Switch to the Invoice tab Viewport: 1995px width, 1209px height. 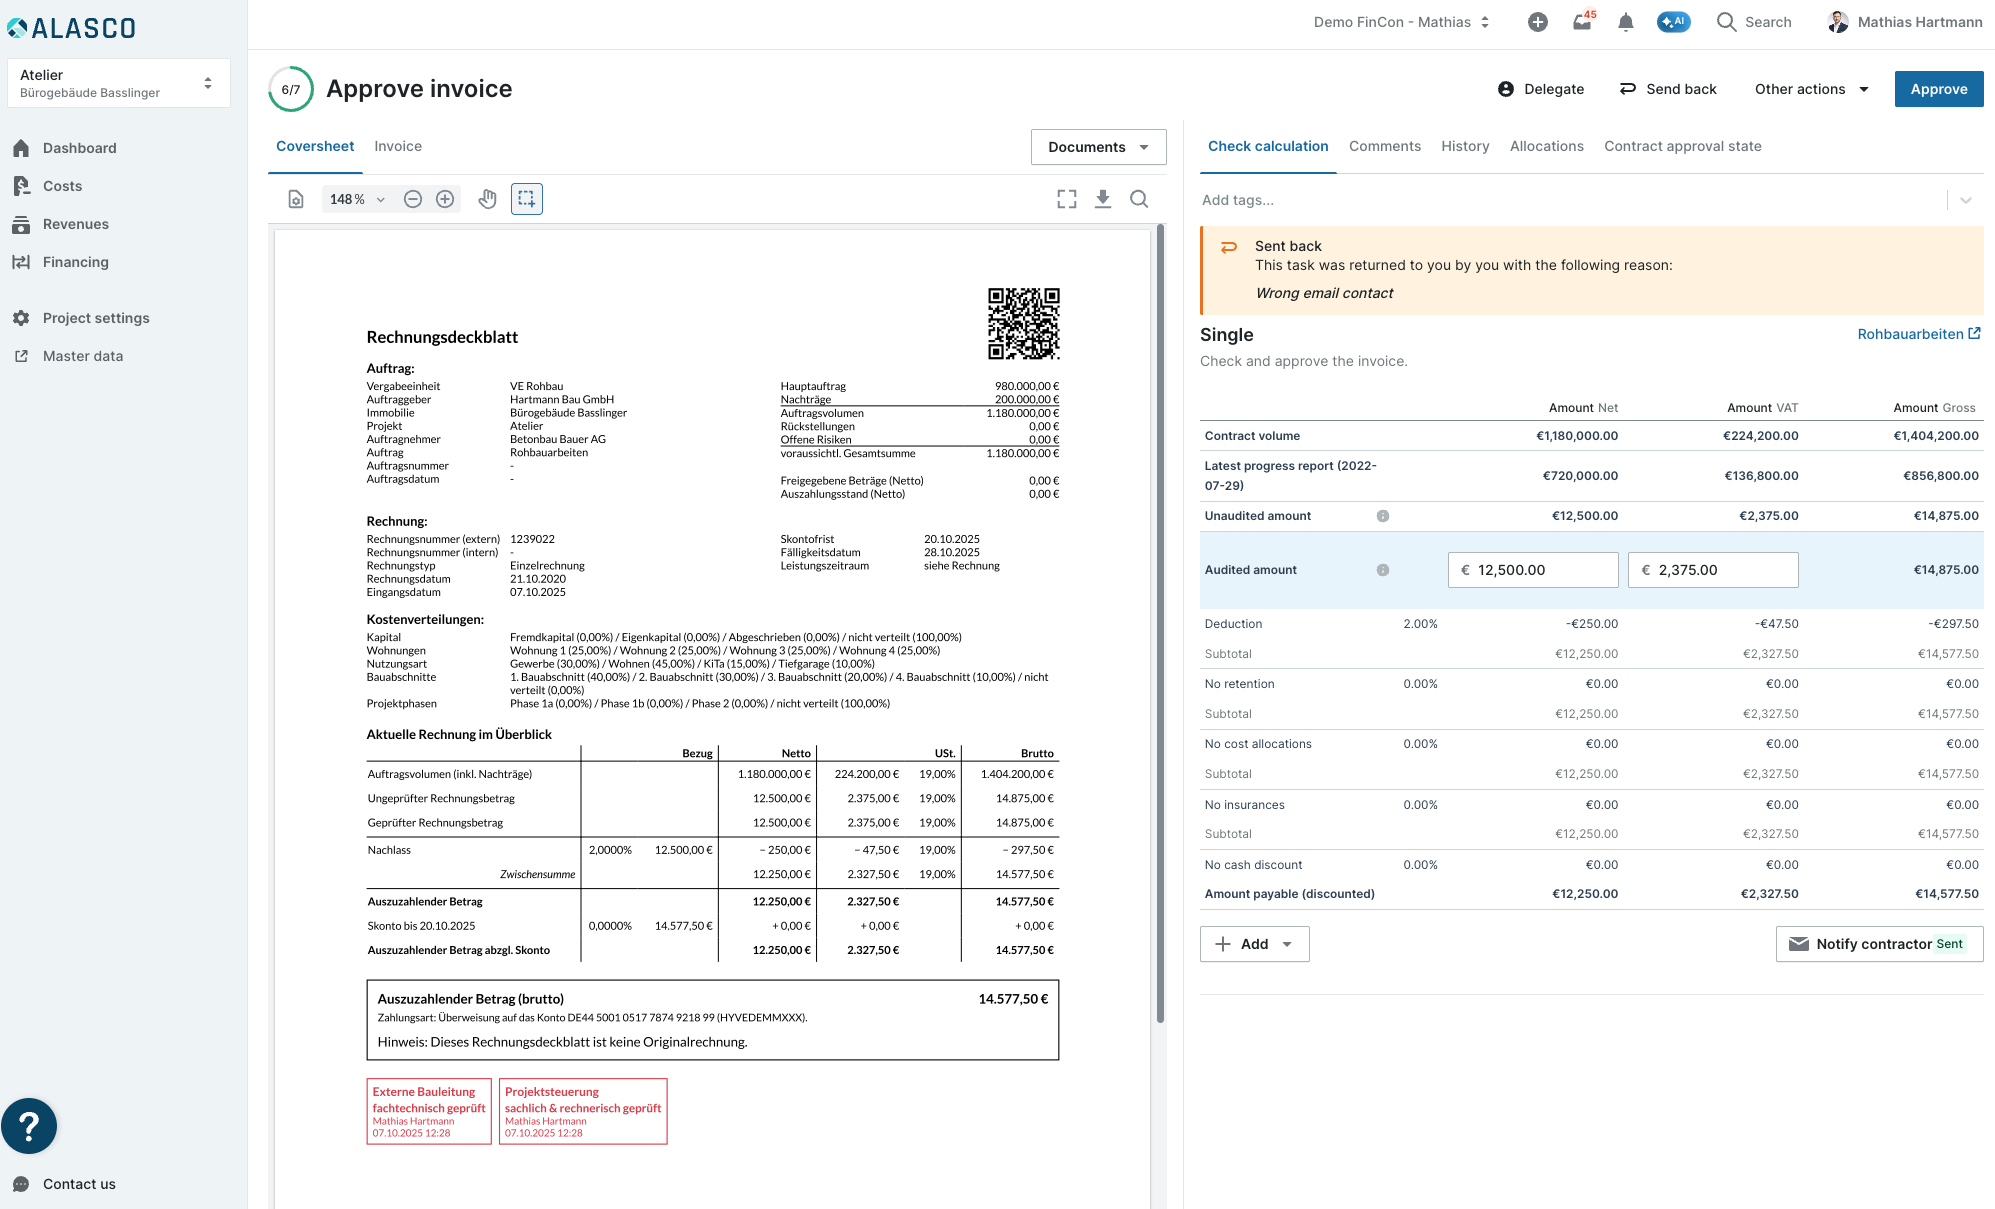click(x=398, y=146)
